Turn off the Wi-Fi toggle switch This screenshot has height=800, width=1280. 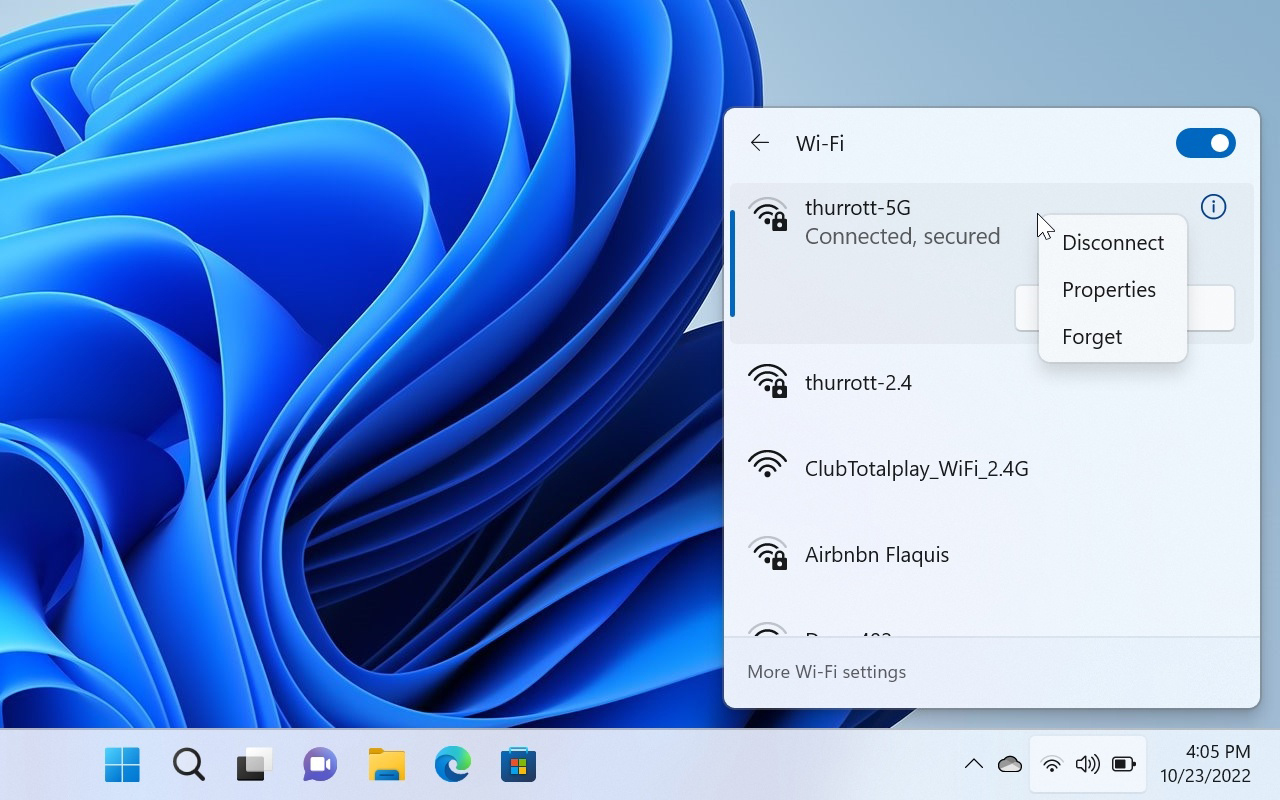tap(1205, 143)
